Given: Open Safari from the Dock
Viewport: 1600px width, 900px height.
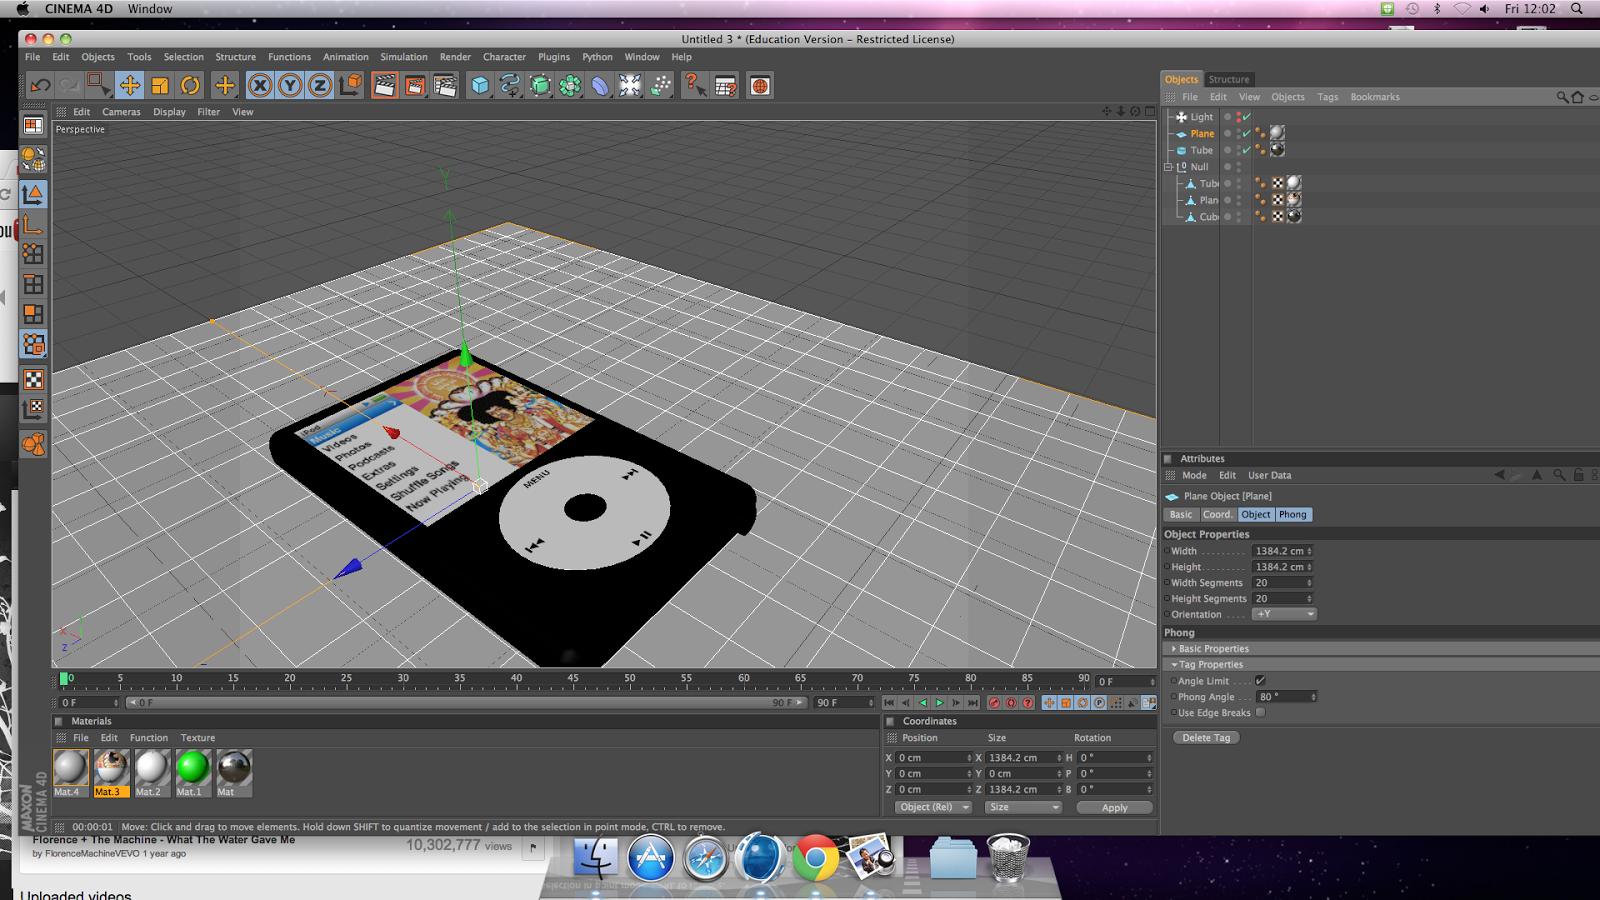Looking at the screenshot, I should tap(706, 858).
